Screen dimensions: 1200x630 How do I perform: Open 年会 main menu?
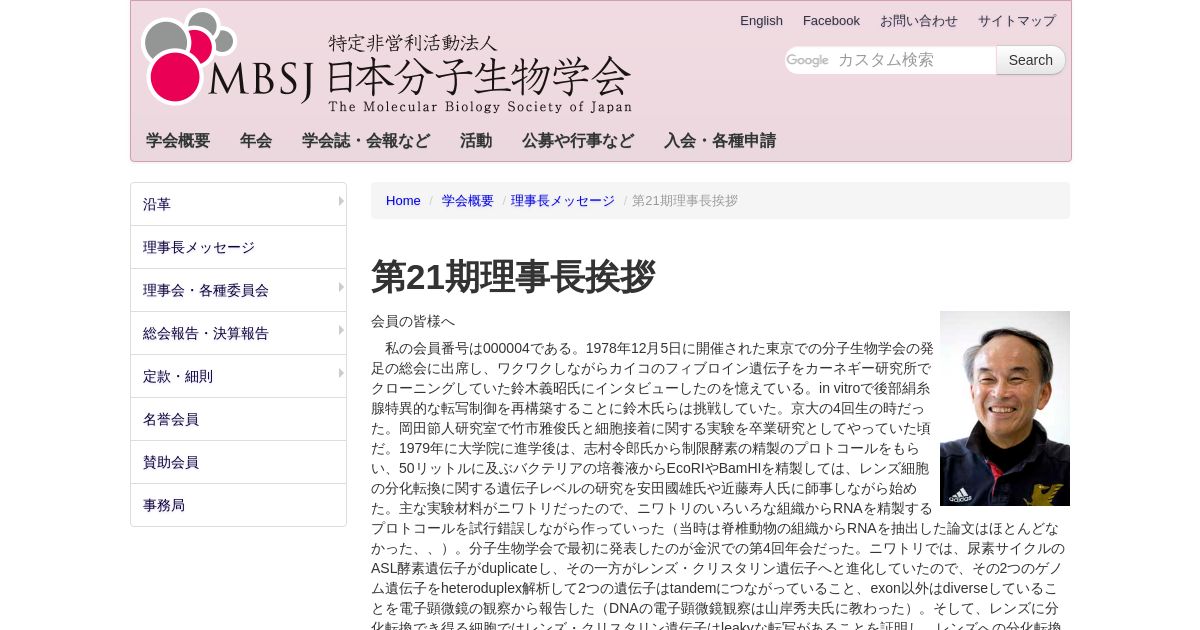[x=256, y=141]
